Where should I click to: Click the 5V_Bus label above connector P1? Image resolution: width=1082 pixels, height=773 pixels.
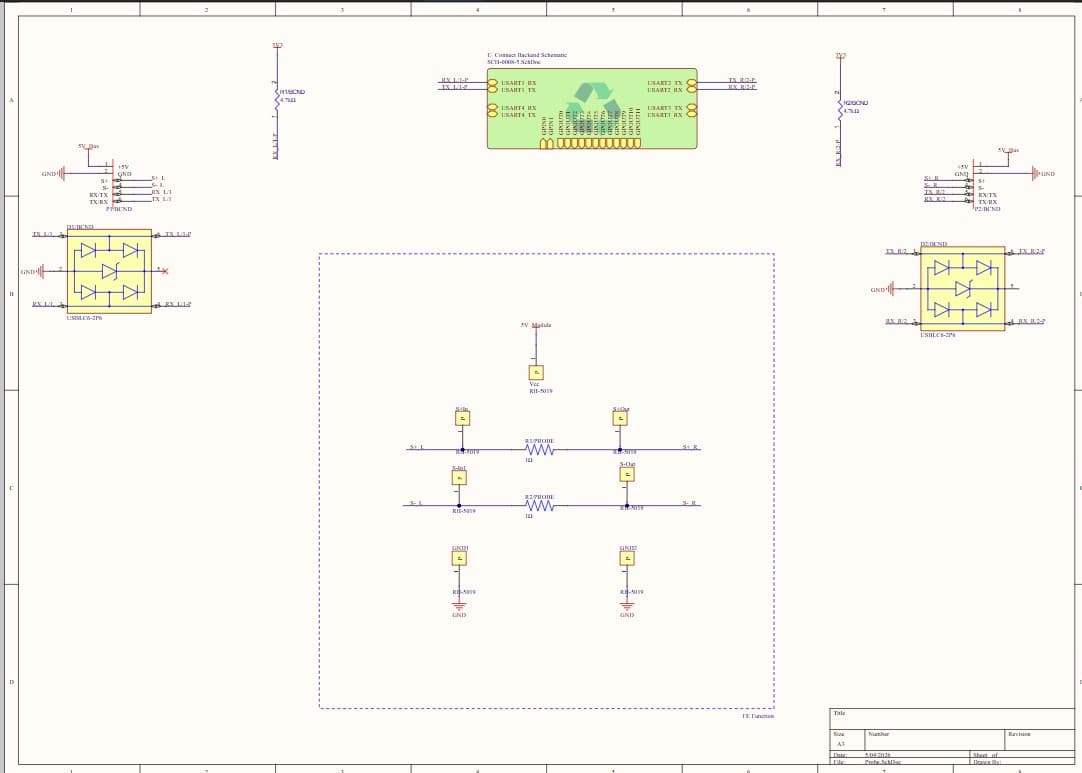88,146
